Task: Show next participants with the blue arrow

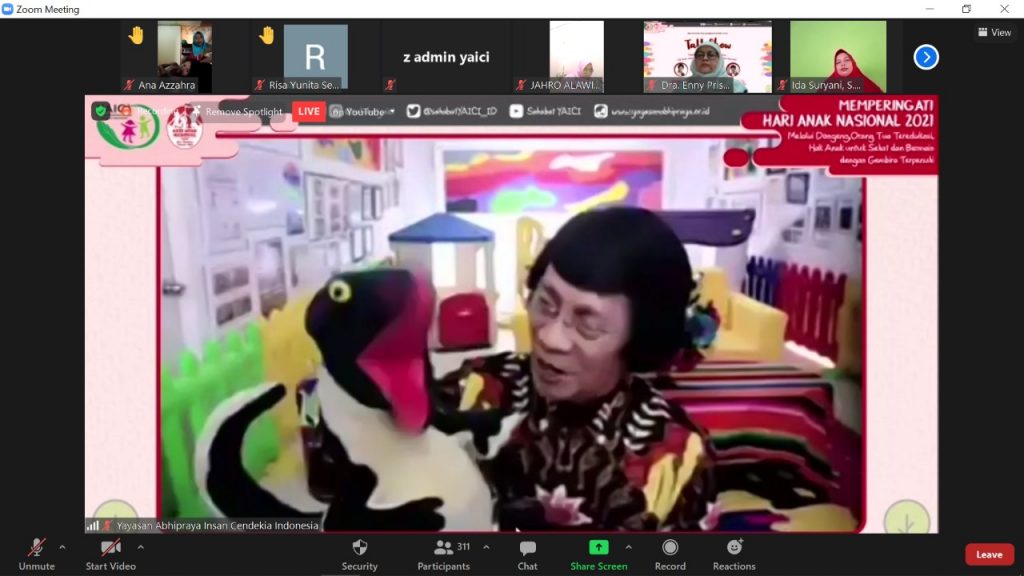Action: click(x=926, y=57)
